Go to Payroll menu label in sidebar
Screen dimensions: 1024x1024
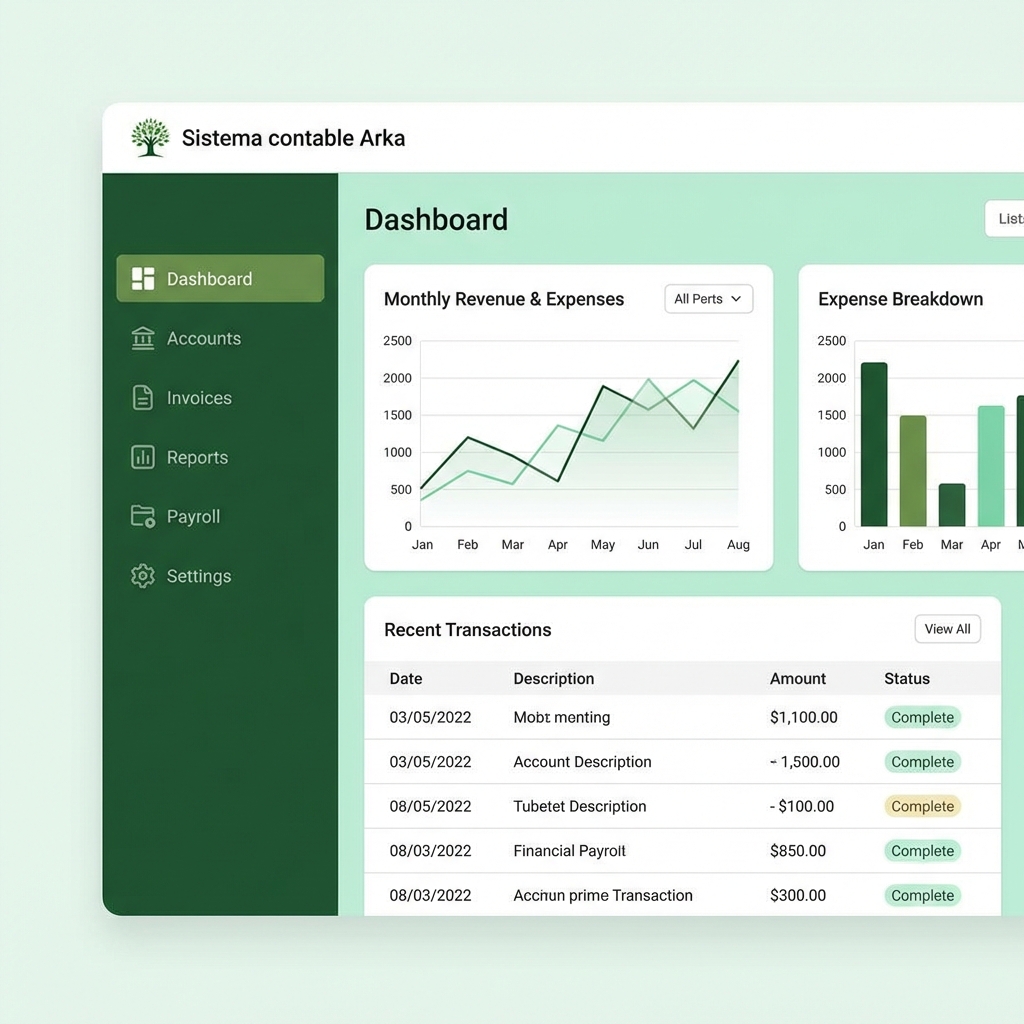pyautogui.click(x=193, y=517)
